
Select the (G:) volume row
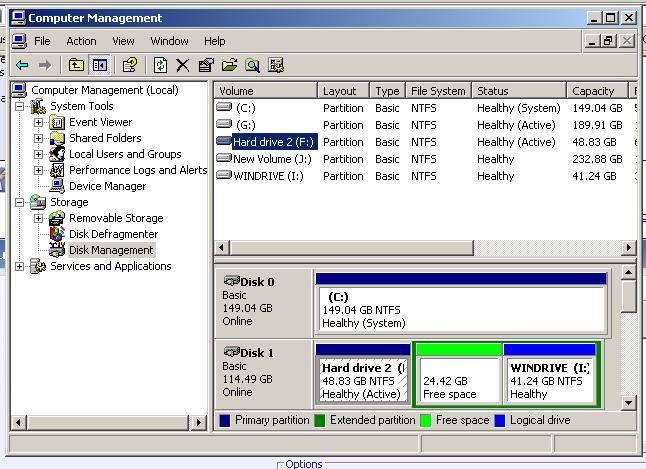pyautogui.click(x=424, y=125)
